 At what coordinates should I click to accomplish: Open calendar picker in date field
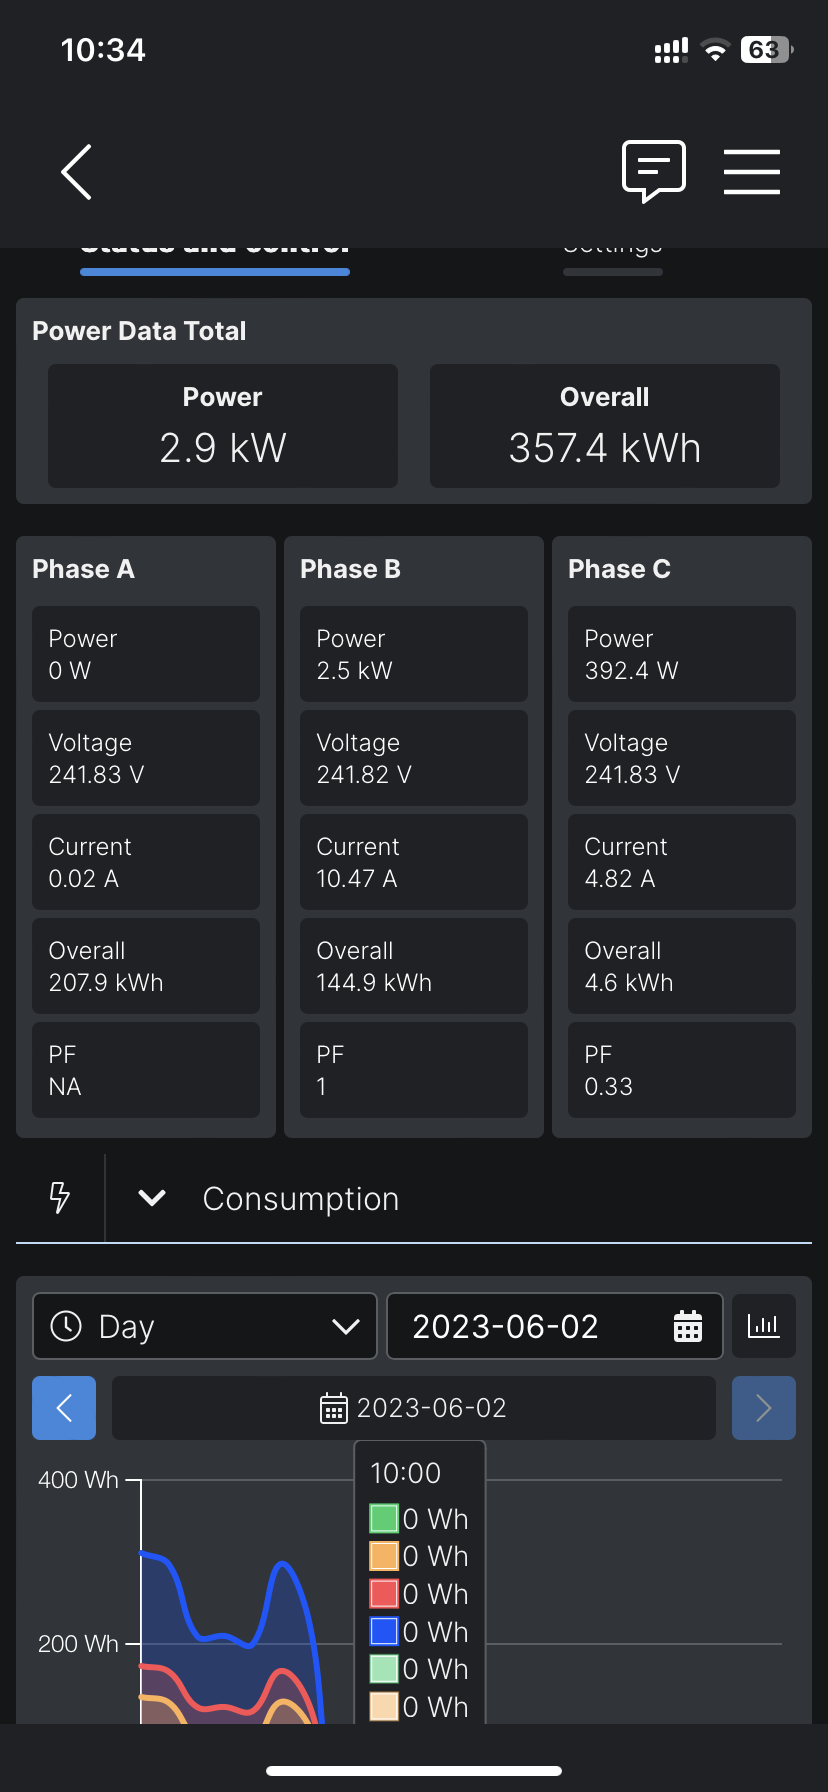tap(688, 1326)
